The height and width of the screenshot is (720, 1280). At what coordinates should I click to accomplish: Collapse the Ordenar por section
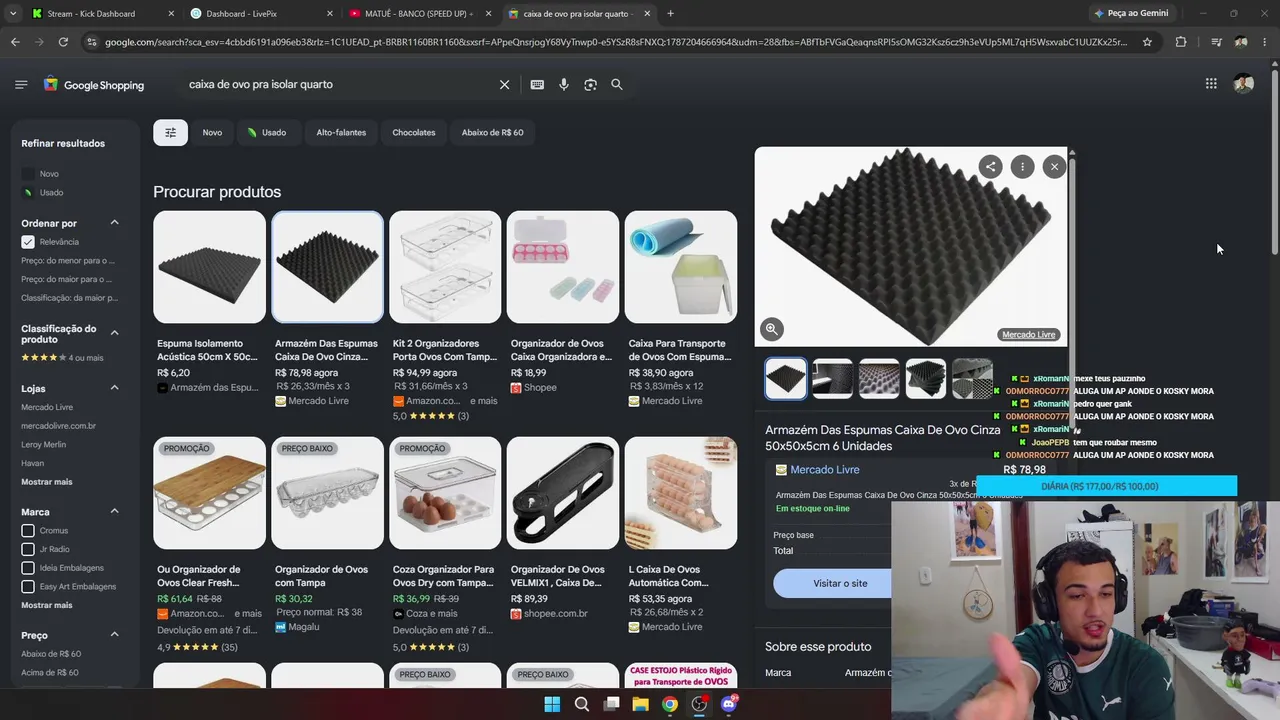(x=114, y=223)
